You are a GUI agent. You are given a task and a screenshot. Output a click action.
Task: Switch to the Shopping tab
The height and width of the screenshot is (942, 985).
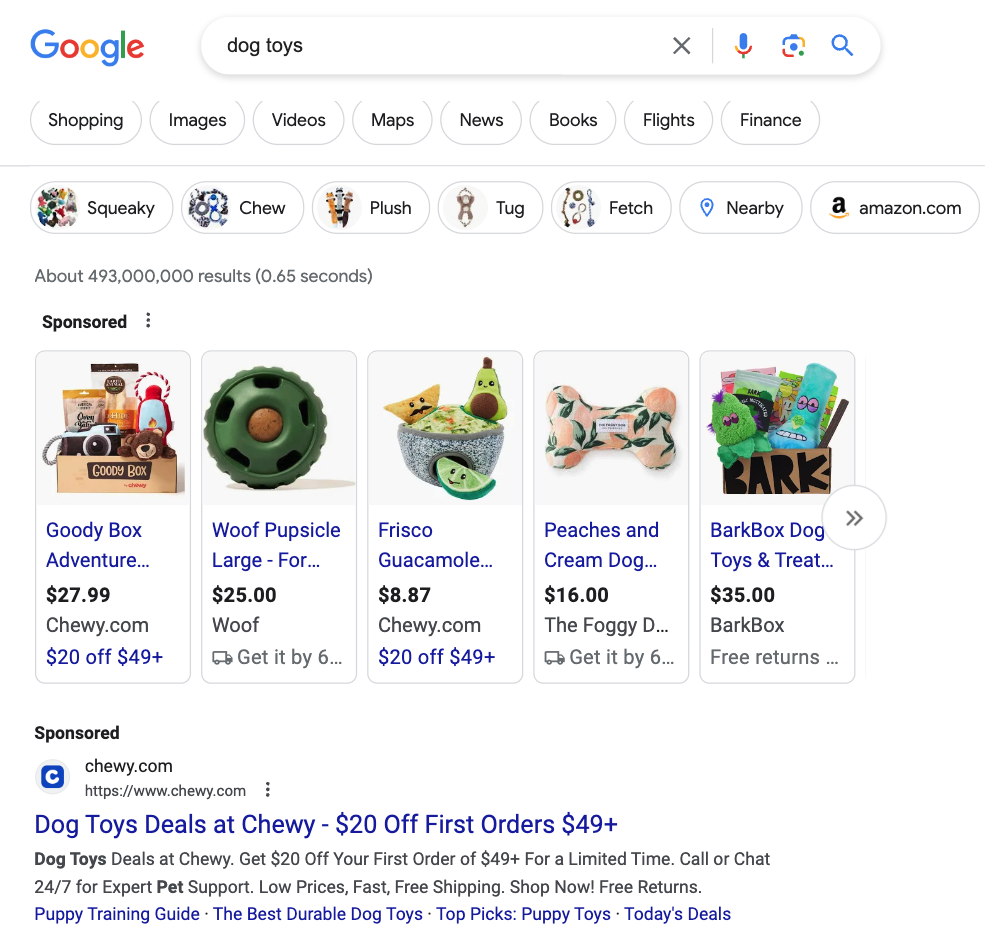click(85, 120)
